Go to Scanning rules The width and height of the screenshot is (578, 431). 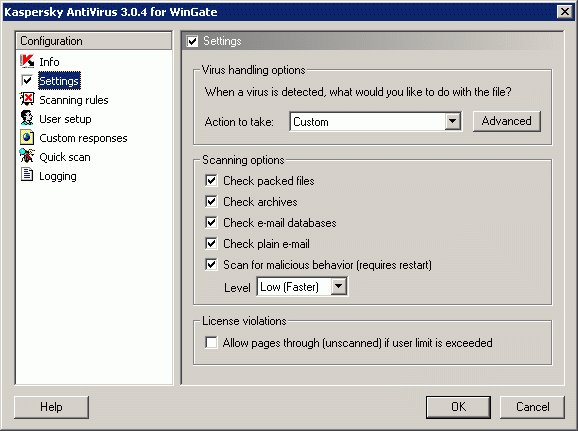(x=74, y=100)
